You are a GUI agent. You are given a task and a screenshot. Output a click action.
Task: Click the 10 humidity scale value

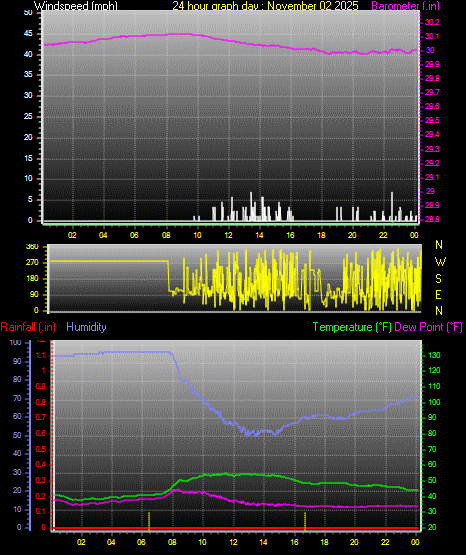click(x=17, y=509)
